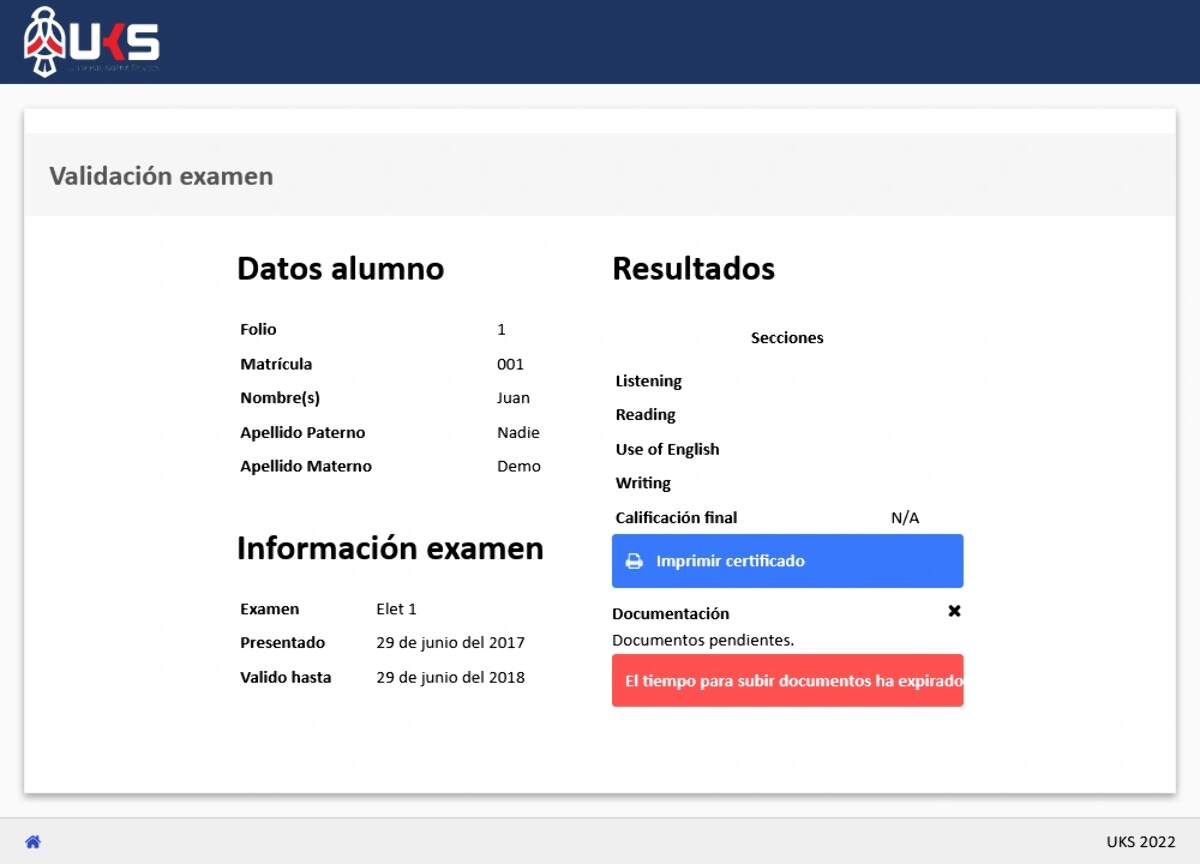Image resolution: width=1200 pixels, height=864 pixels.
Task: Click the Resultados heading
Action: tap(694, 268)
